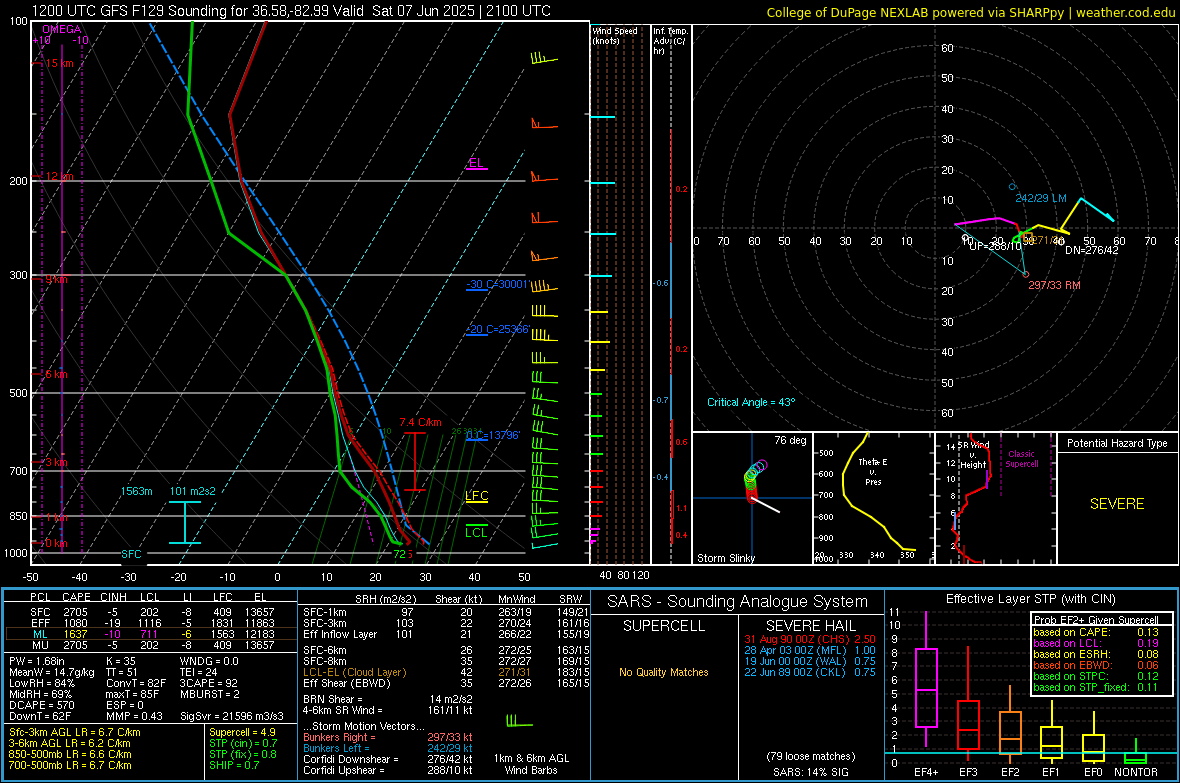The width and height of the screenshot is (1180, 783).
Task: Click the based on LCL: 0.19 row
Action: [x=1096, y=643]
